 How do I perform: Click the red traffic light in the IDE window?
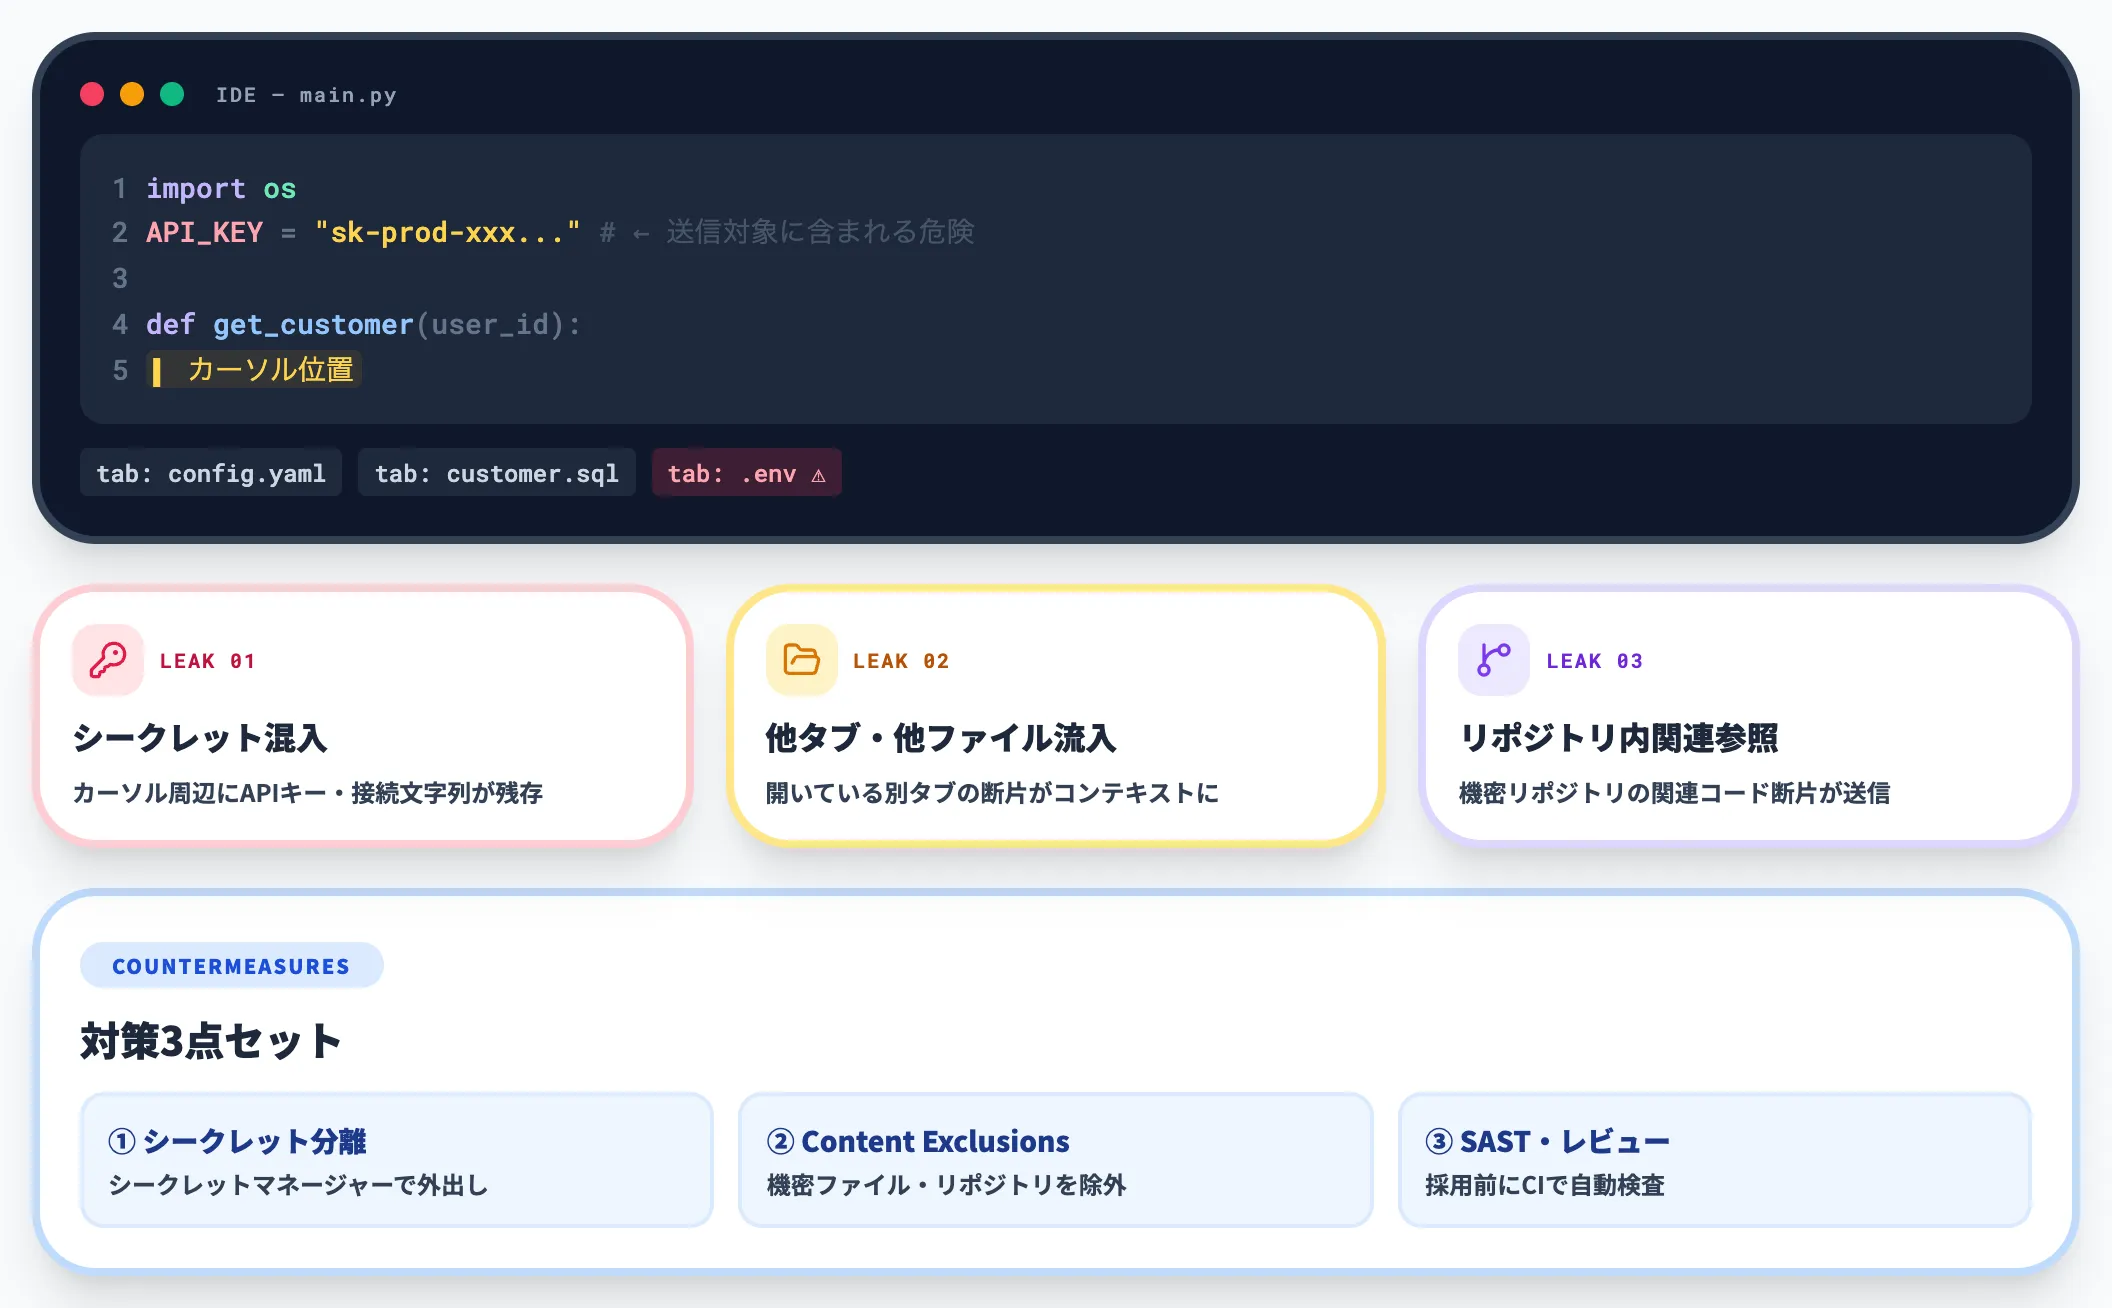[x=92, y=94]
